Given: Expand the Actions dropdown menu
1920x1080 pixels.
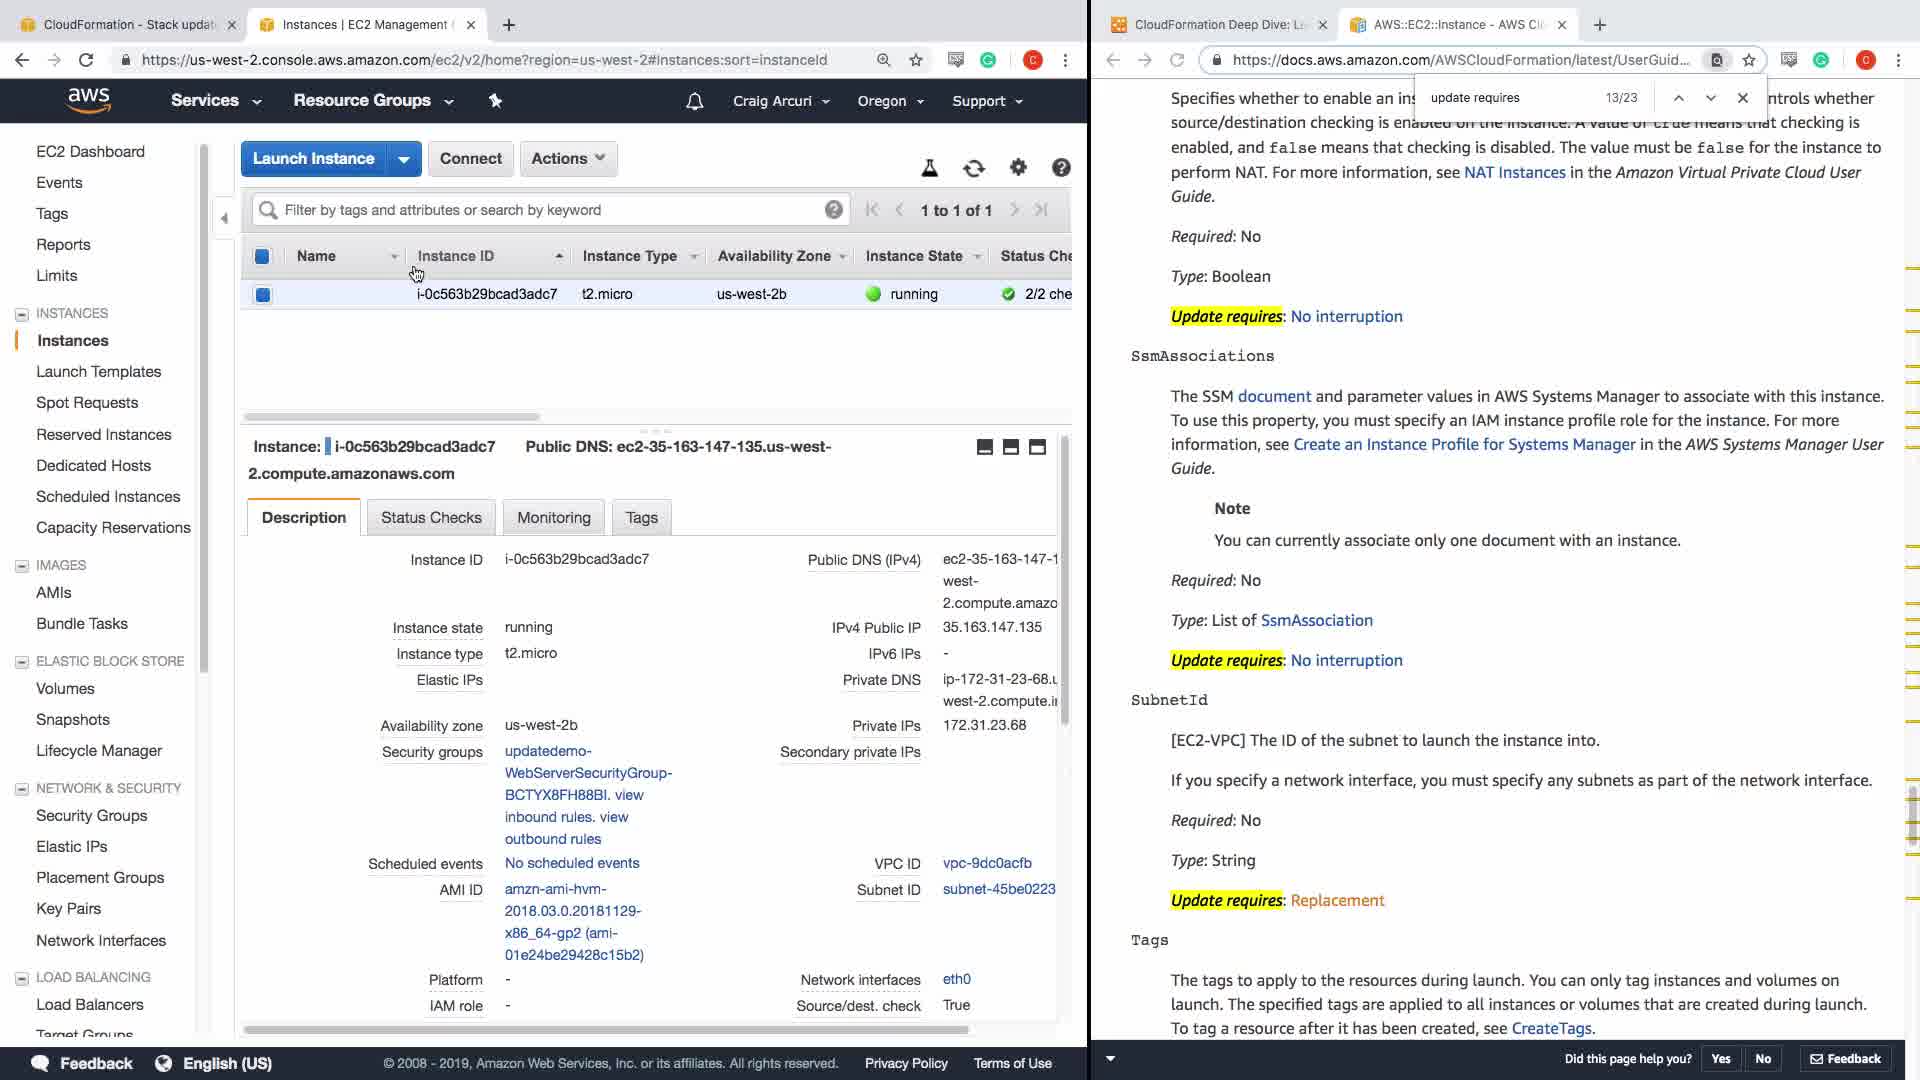Looking at the screenshot, I should [568, 158].
